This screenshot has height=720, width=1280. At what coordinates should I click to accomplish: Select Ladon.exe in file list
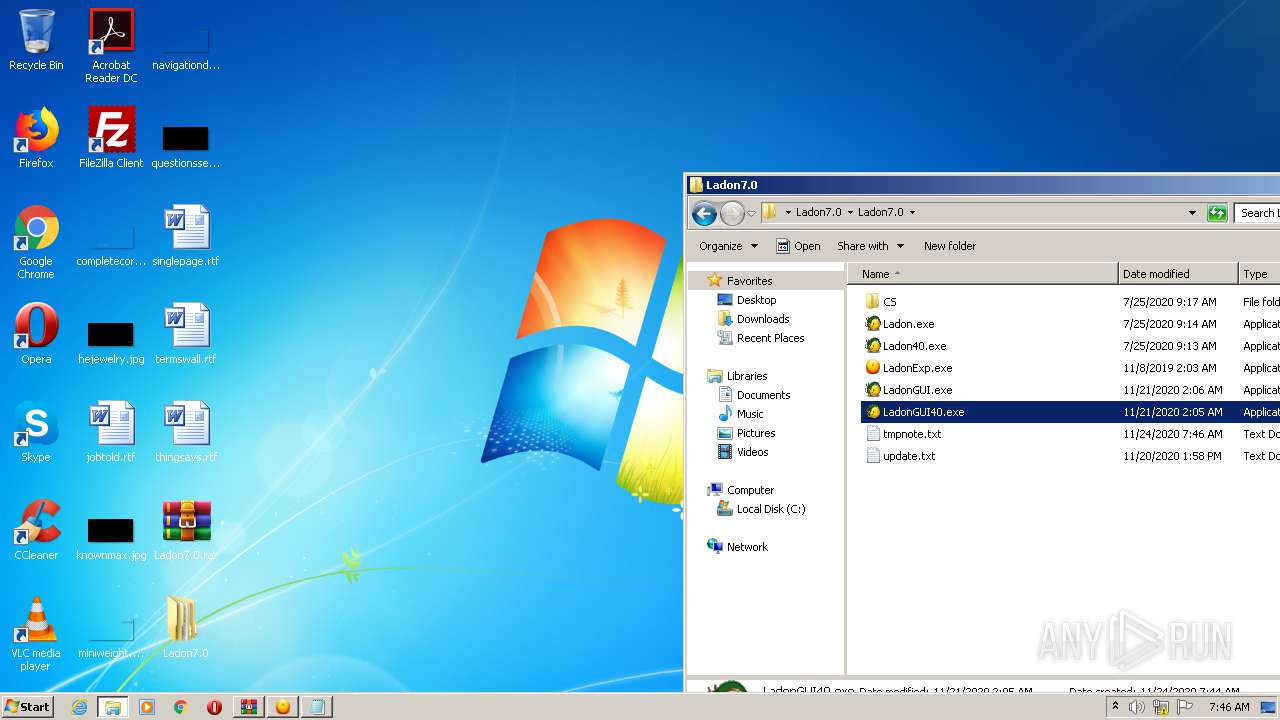point(908,324)
